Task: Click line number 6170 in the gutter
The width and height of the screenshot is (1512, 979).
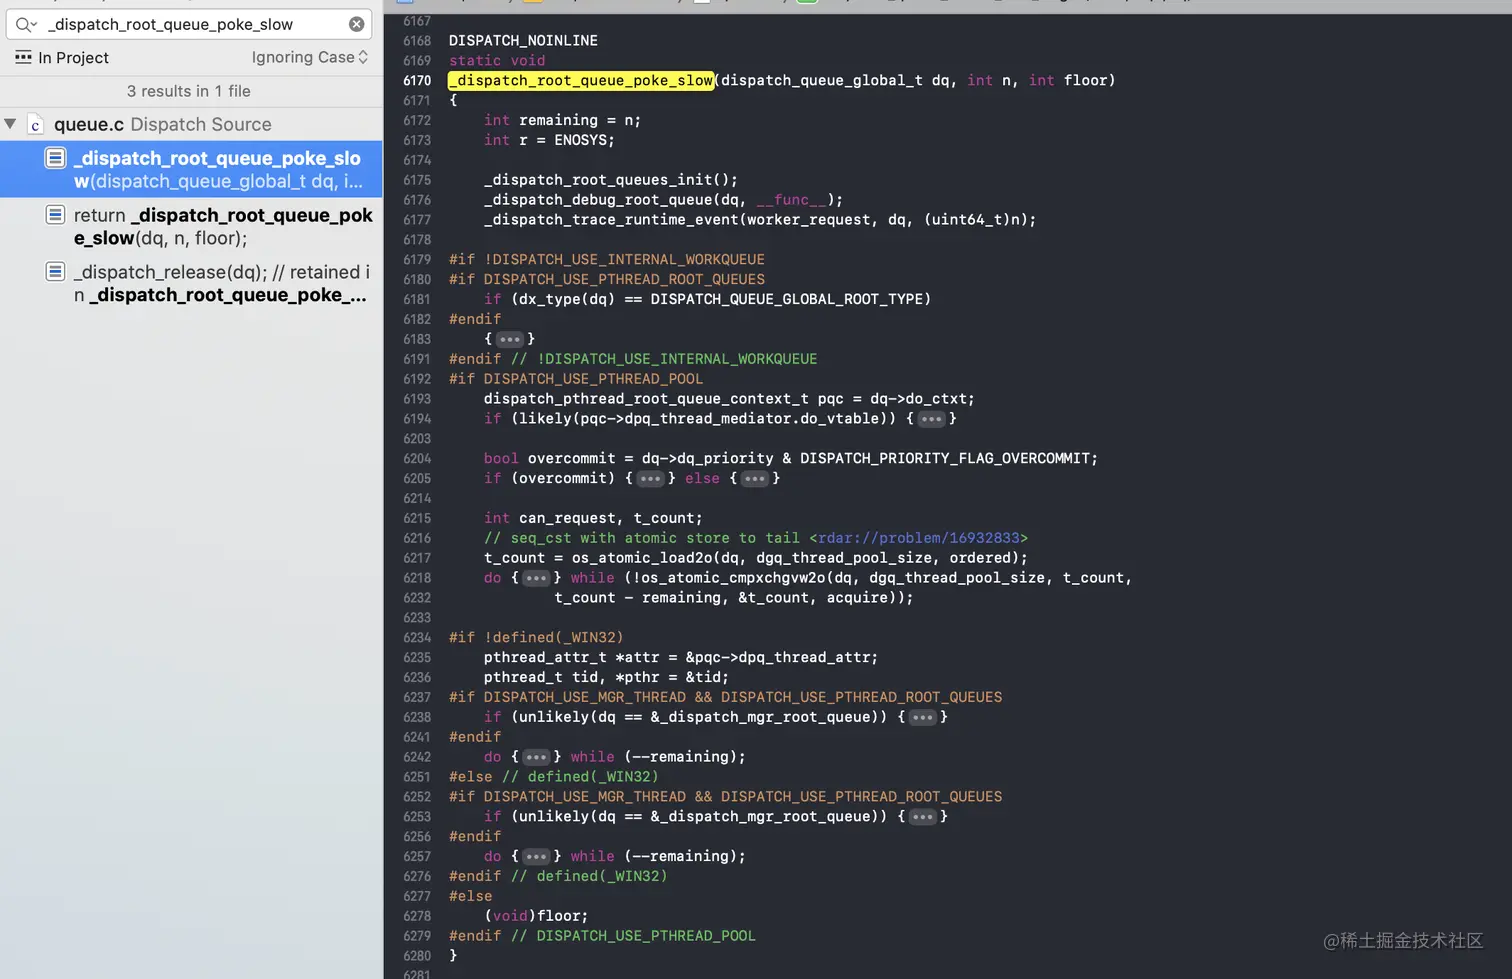Action: pyautogui.click(x=417, y=81)
